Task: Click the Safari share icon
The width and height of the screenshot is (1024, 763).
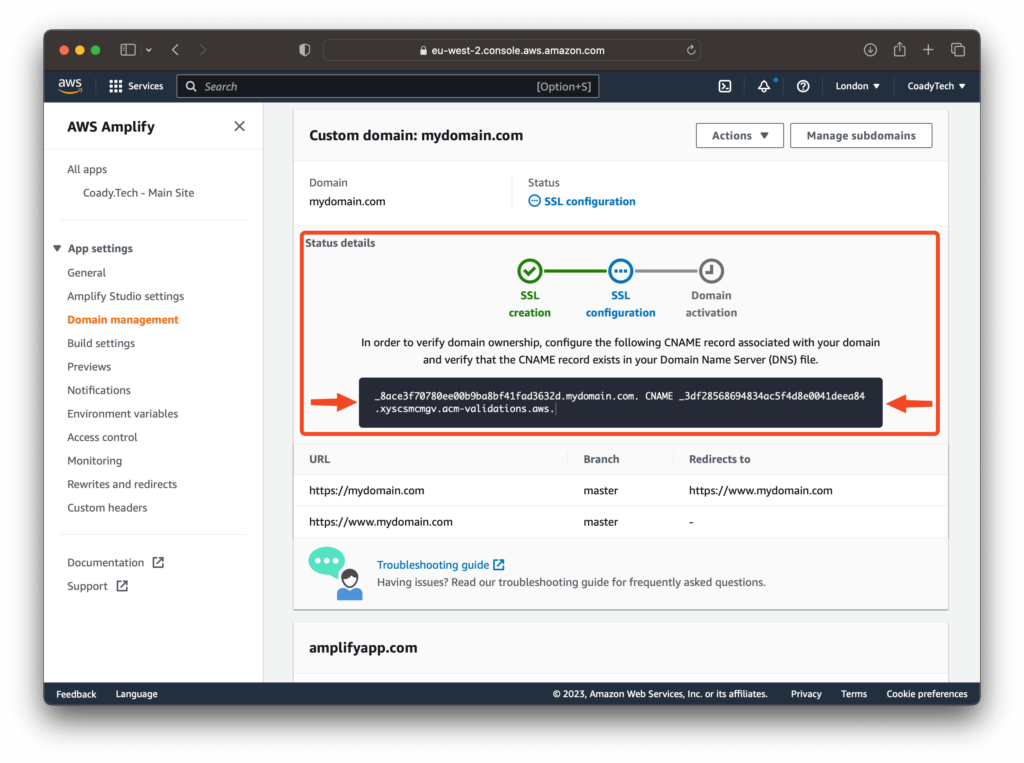Action: tap(900, 49)
